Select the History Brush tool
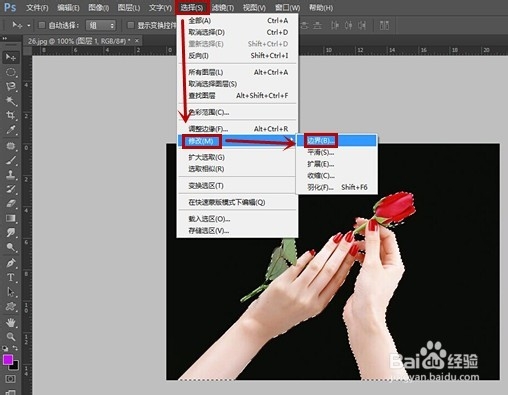The height and width of the screenshot is (395, 508). pos(11,189)
